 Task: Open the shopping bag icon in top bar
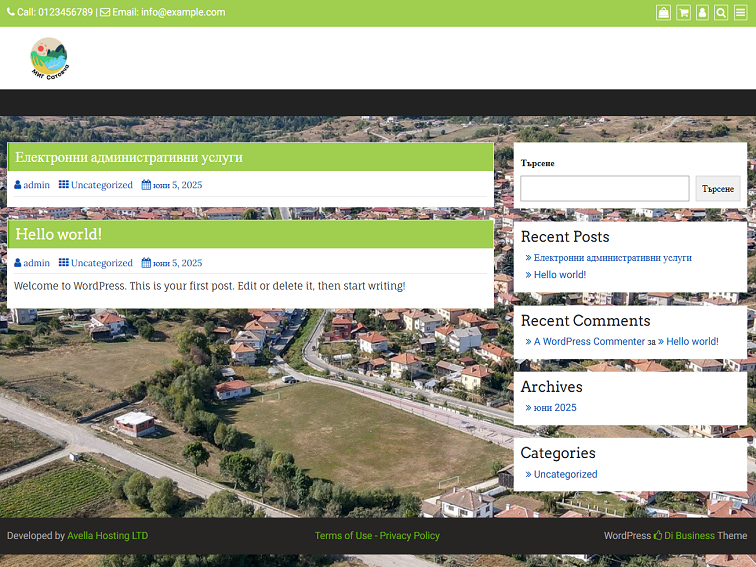(663, 13)
